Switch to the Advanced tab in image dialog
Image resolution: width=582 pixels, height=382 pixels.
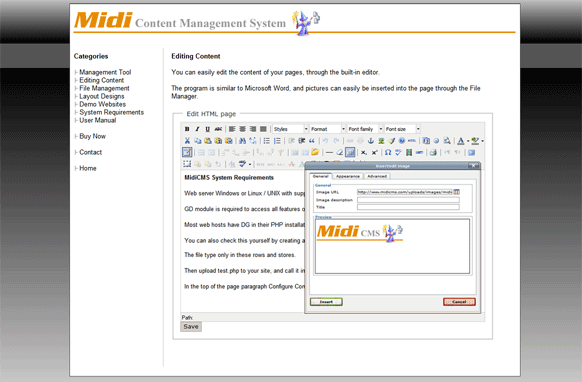coord(377,176)
